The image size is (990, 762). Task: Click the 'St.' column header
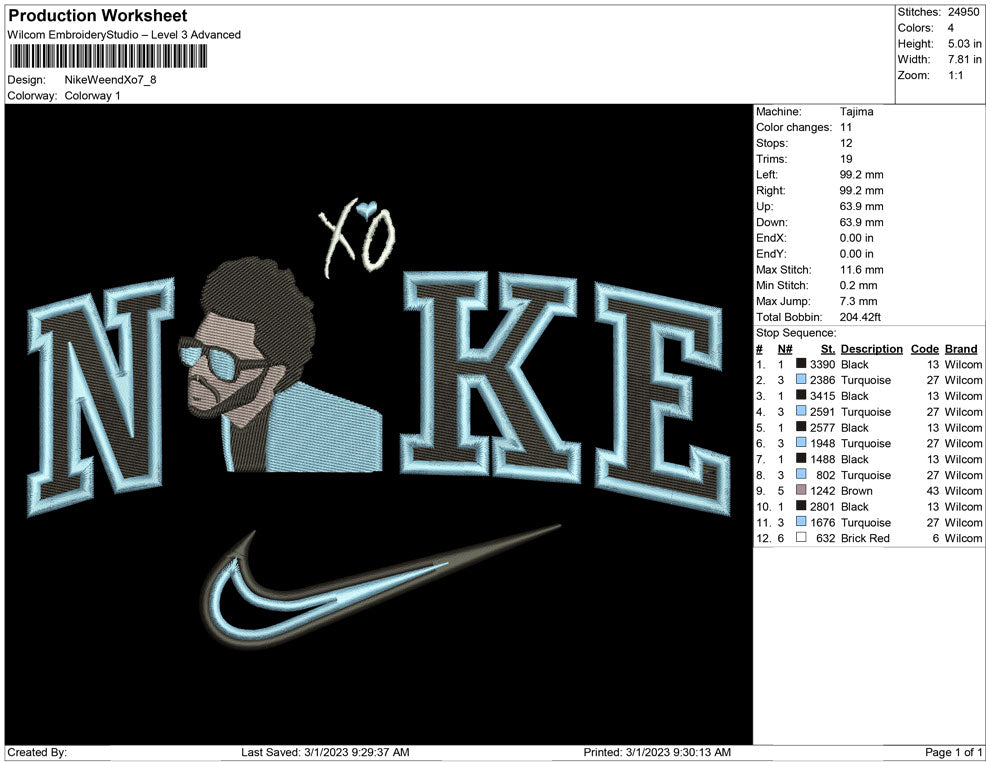(828, 348)
